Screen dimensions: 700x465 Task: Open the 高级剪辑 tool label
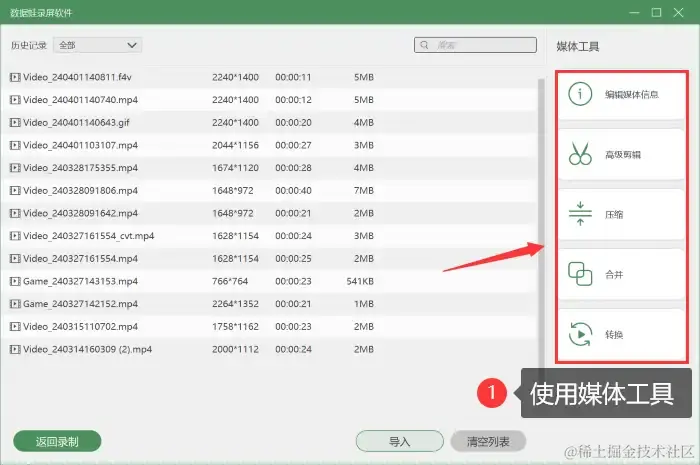pyautogui.click(x=623, y=154)
